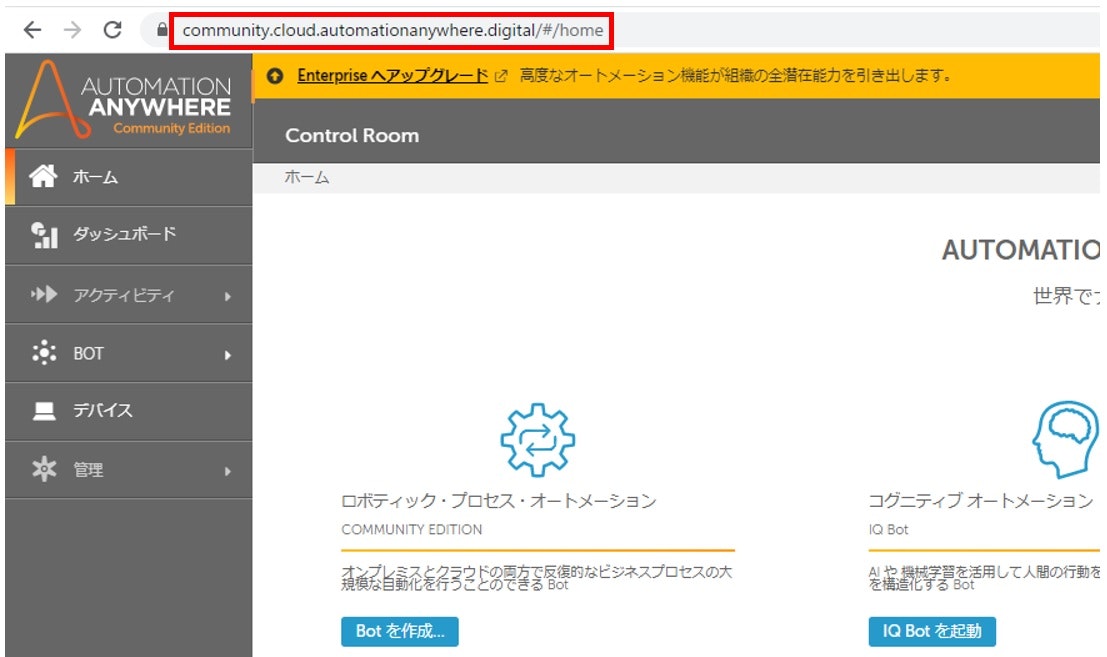1107x657 pixels.
Task: Open デバイス in the sidebar
Action: [x=128, y=411]
